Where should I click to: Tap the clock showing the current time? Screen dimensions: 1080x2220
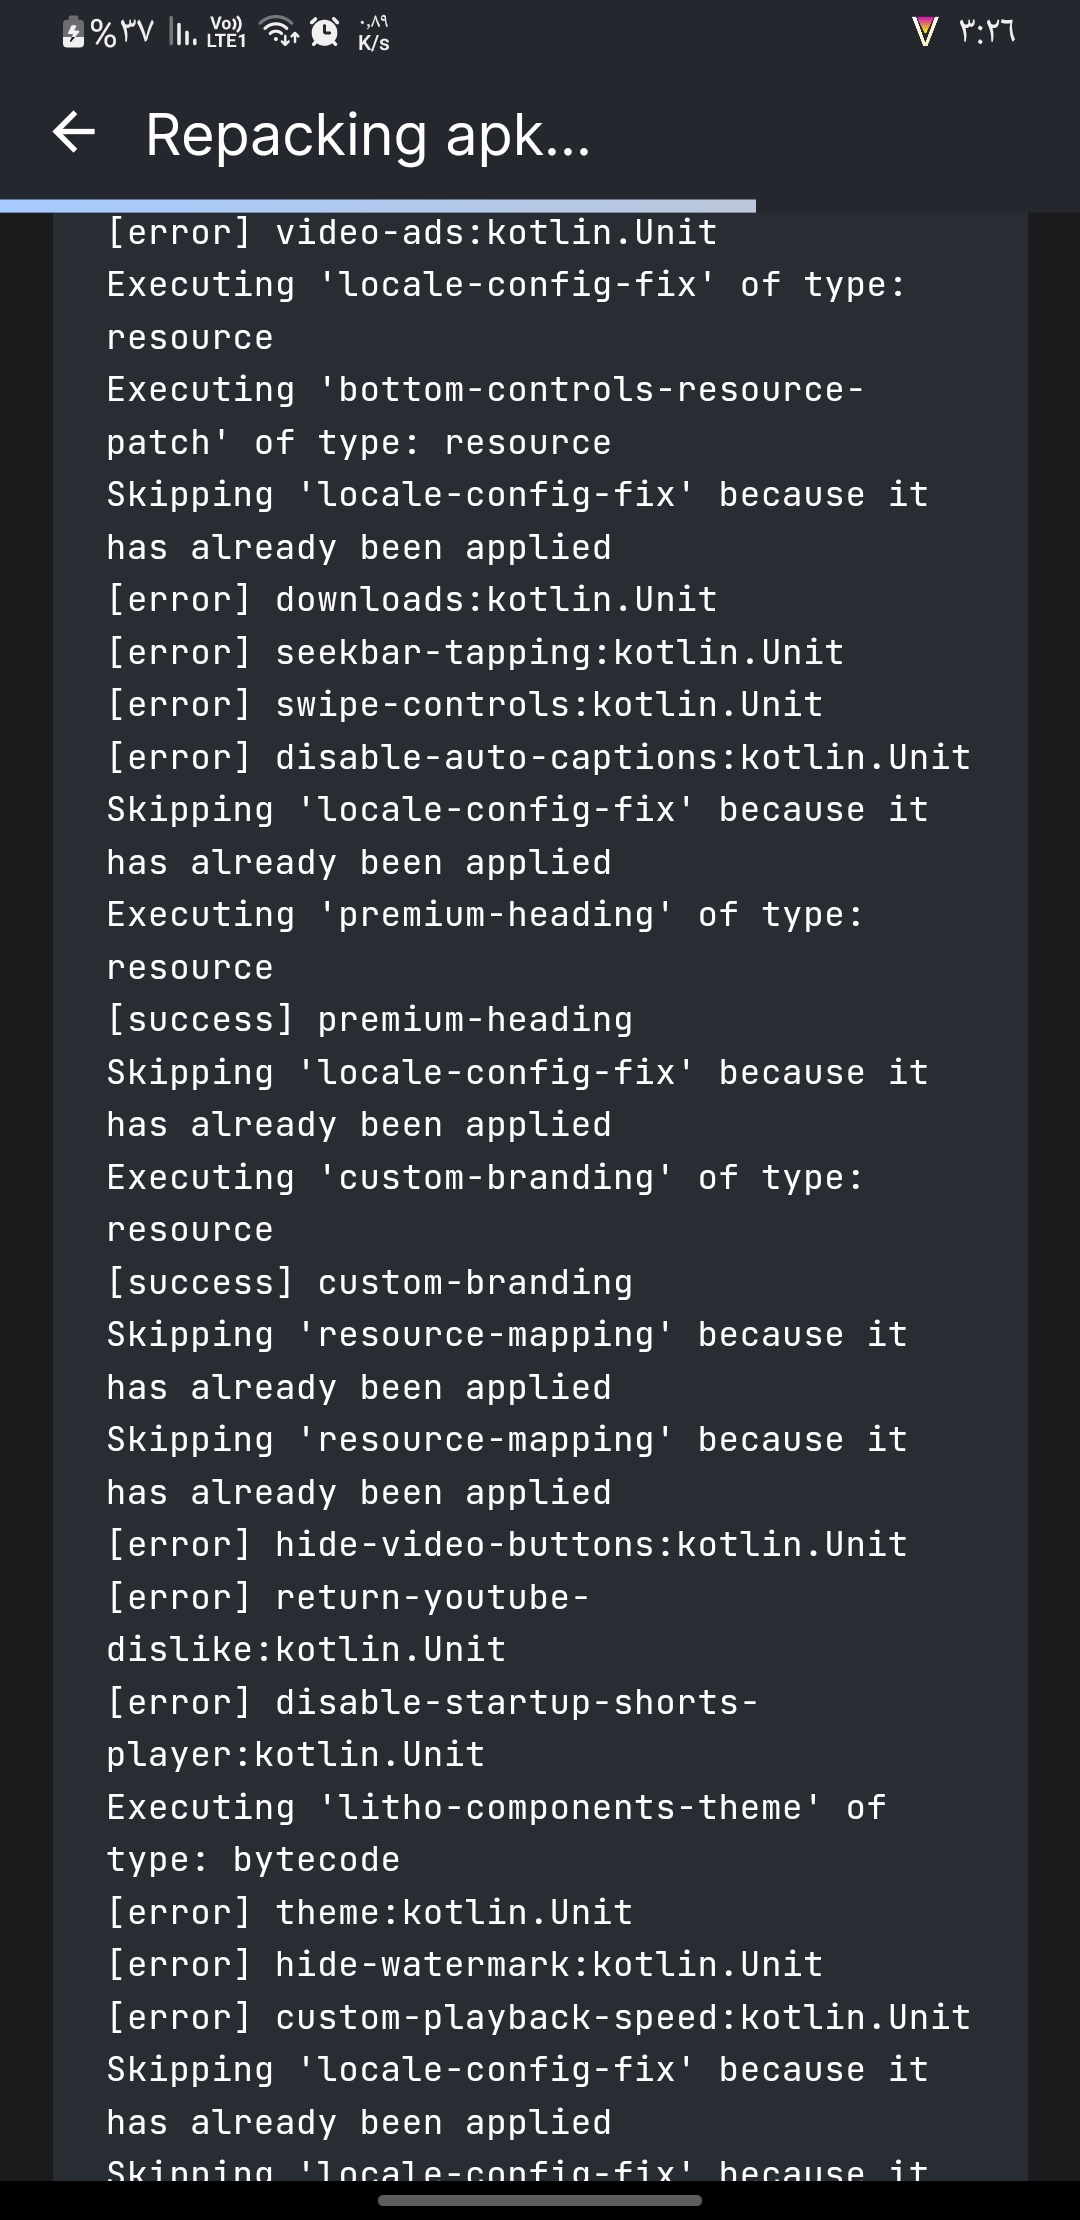click(x=985, y=33)
